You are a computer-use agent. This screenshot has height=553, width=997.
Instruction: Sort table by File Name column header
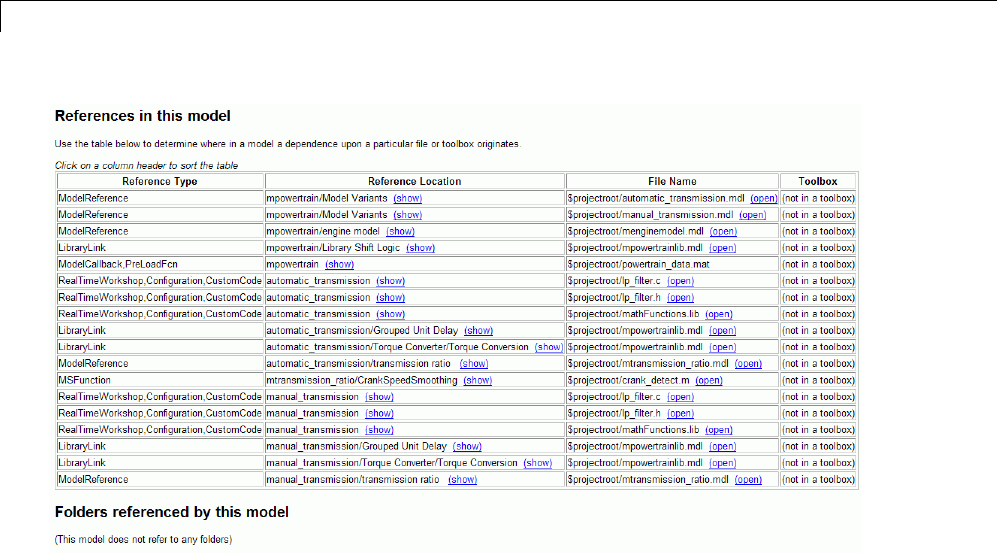pyautogui.click(x=671, y=182)
